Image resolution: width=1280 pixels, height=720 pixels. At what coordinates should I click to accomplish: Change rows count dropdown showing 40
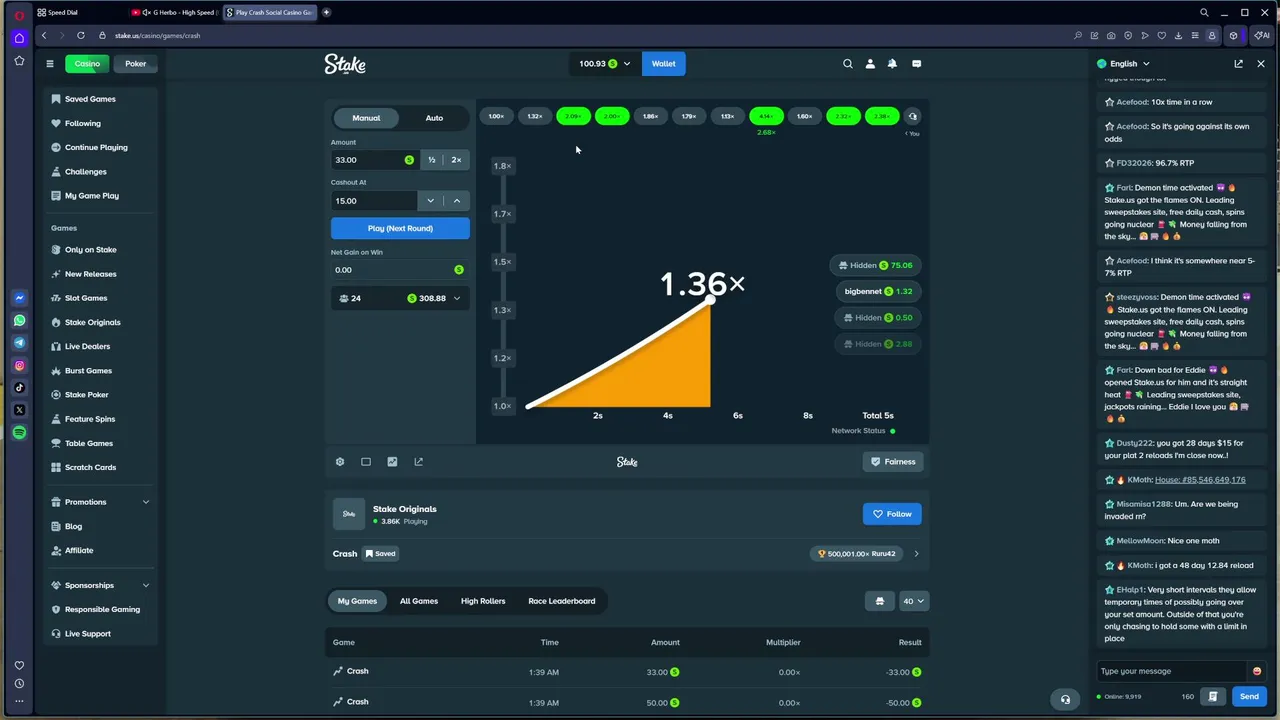(914, 601)
